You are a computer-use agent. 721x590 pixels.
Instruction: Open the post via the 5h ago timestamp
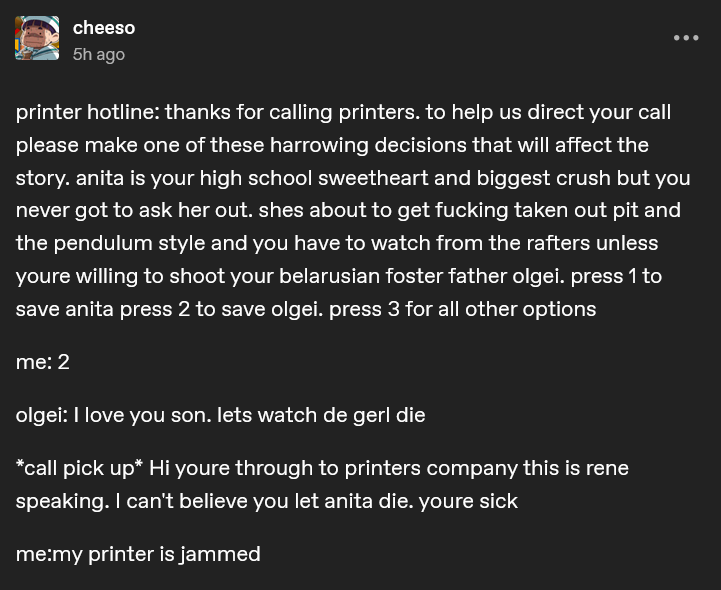click(98, 54)
